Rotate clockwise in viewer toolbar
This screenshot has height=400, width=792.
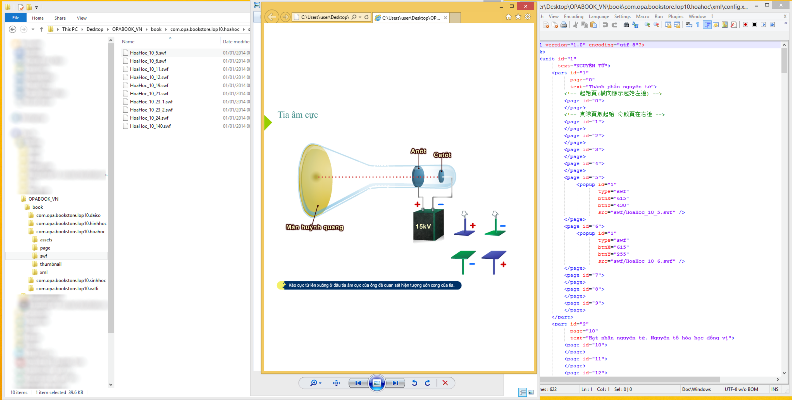point(428,383)
